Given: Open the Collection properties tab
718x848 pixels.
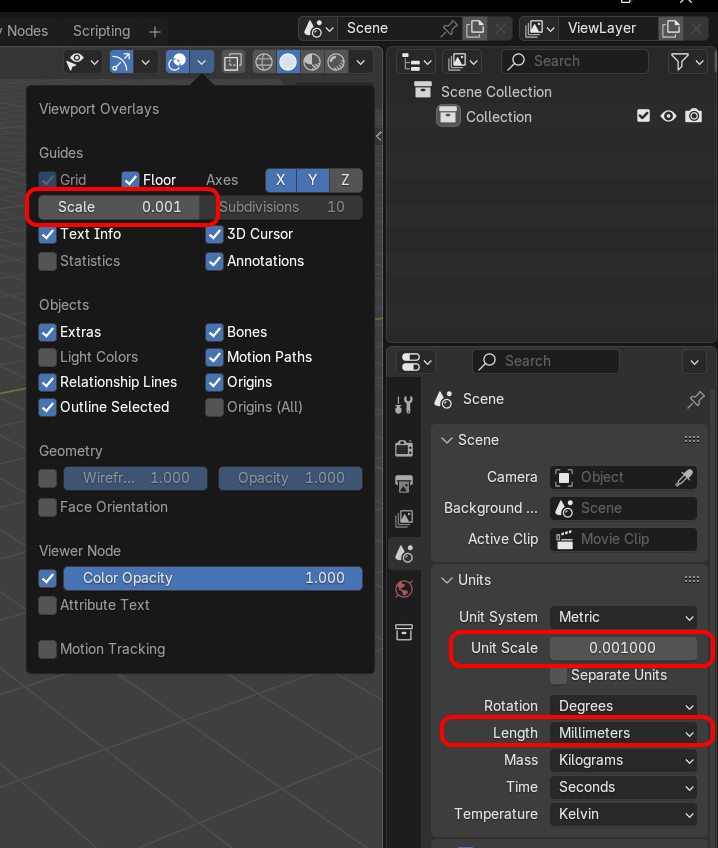Looking at the screenshot, I should point(404,632).
